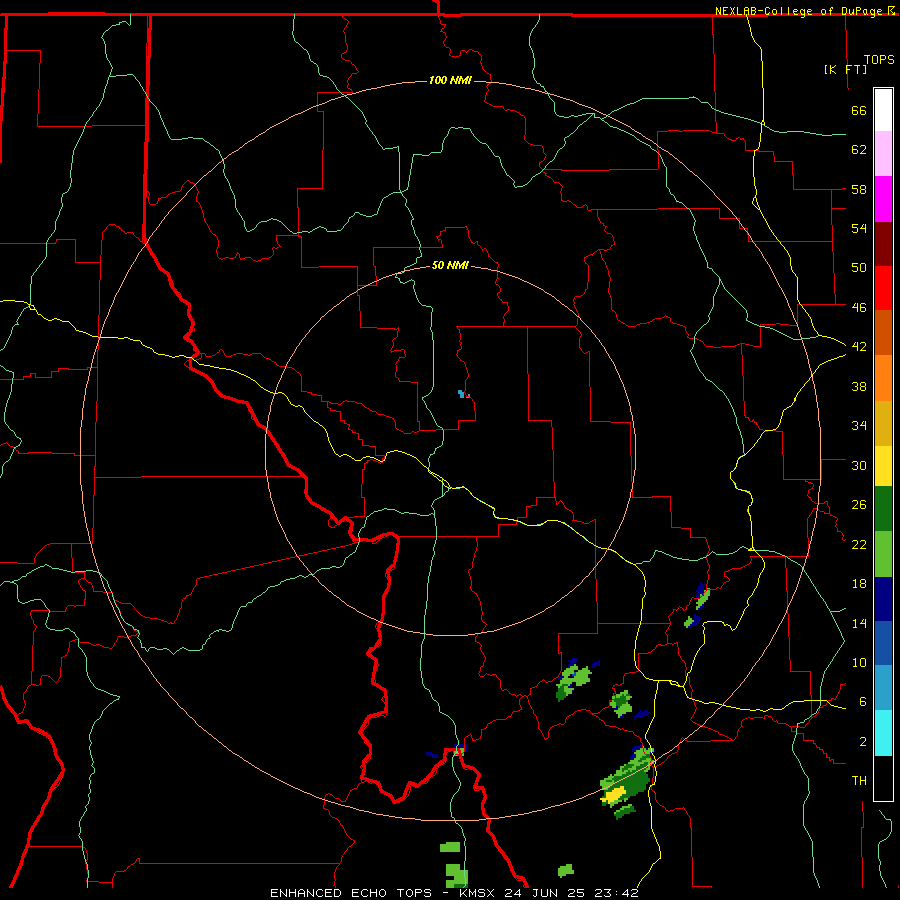Click the light blue 6-10 kft legend swatch
This screenshot has width=900, height=900.
point(883,688)
